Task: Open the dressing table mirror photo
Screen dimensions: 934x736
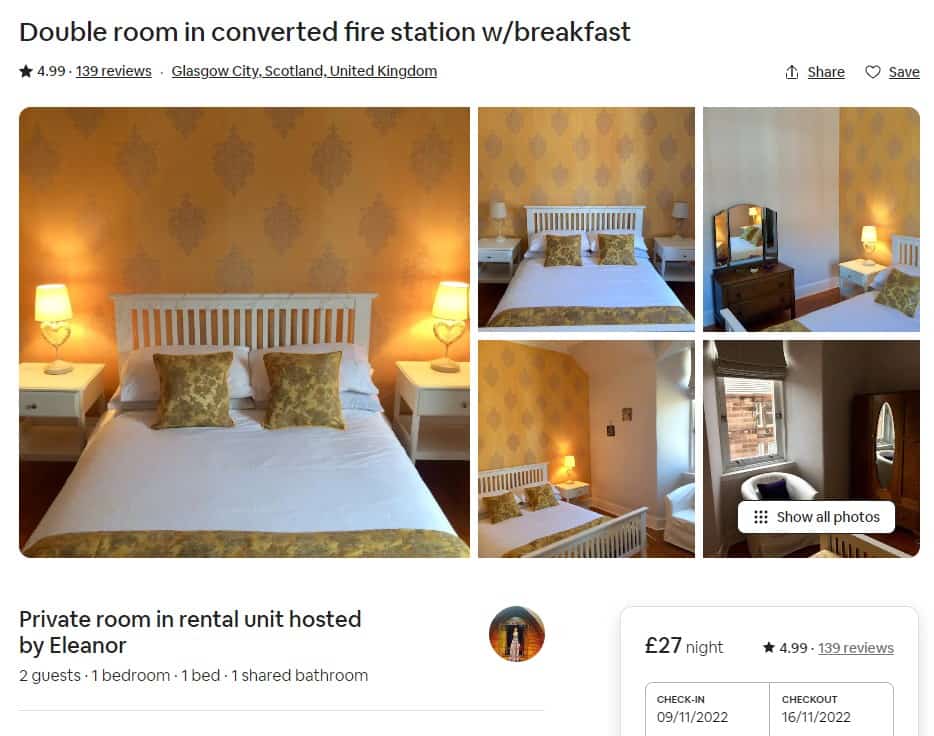Action: (x=811, y=219)
